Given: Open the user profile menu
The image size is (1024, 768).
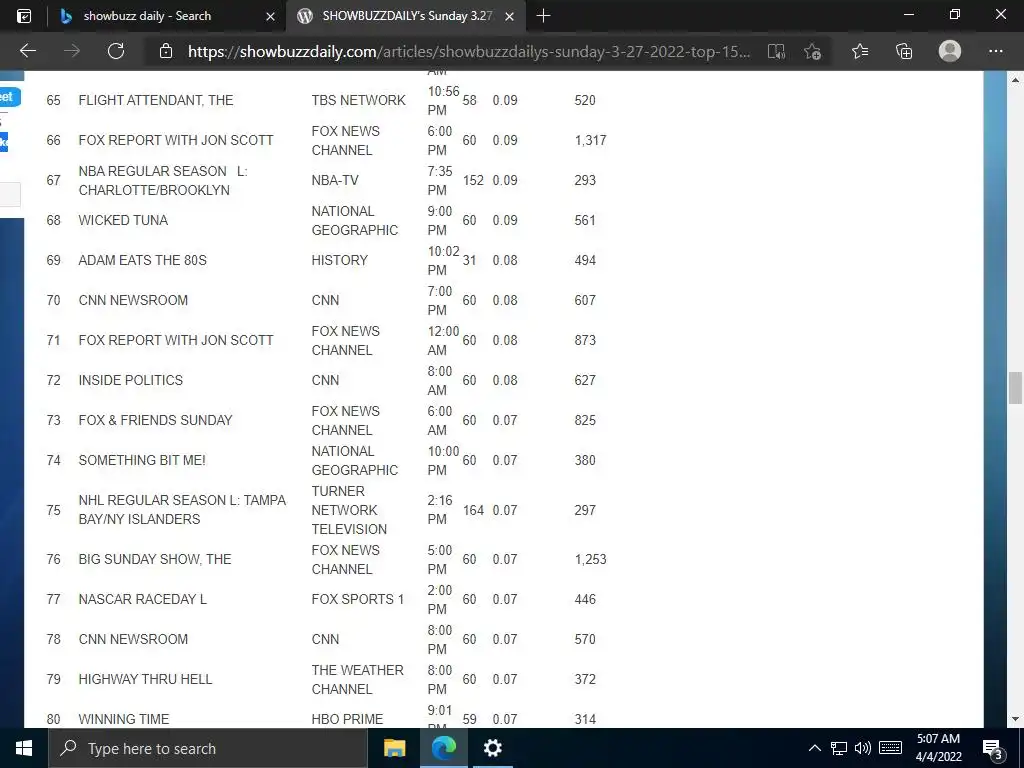Looking at the screenshot, I should 950,51.
